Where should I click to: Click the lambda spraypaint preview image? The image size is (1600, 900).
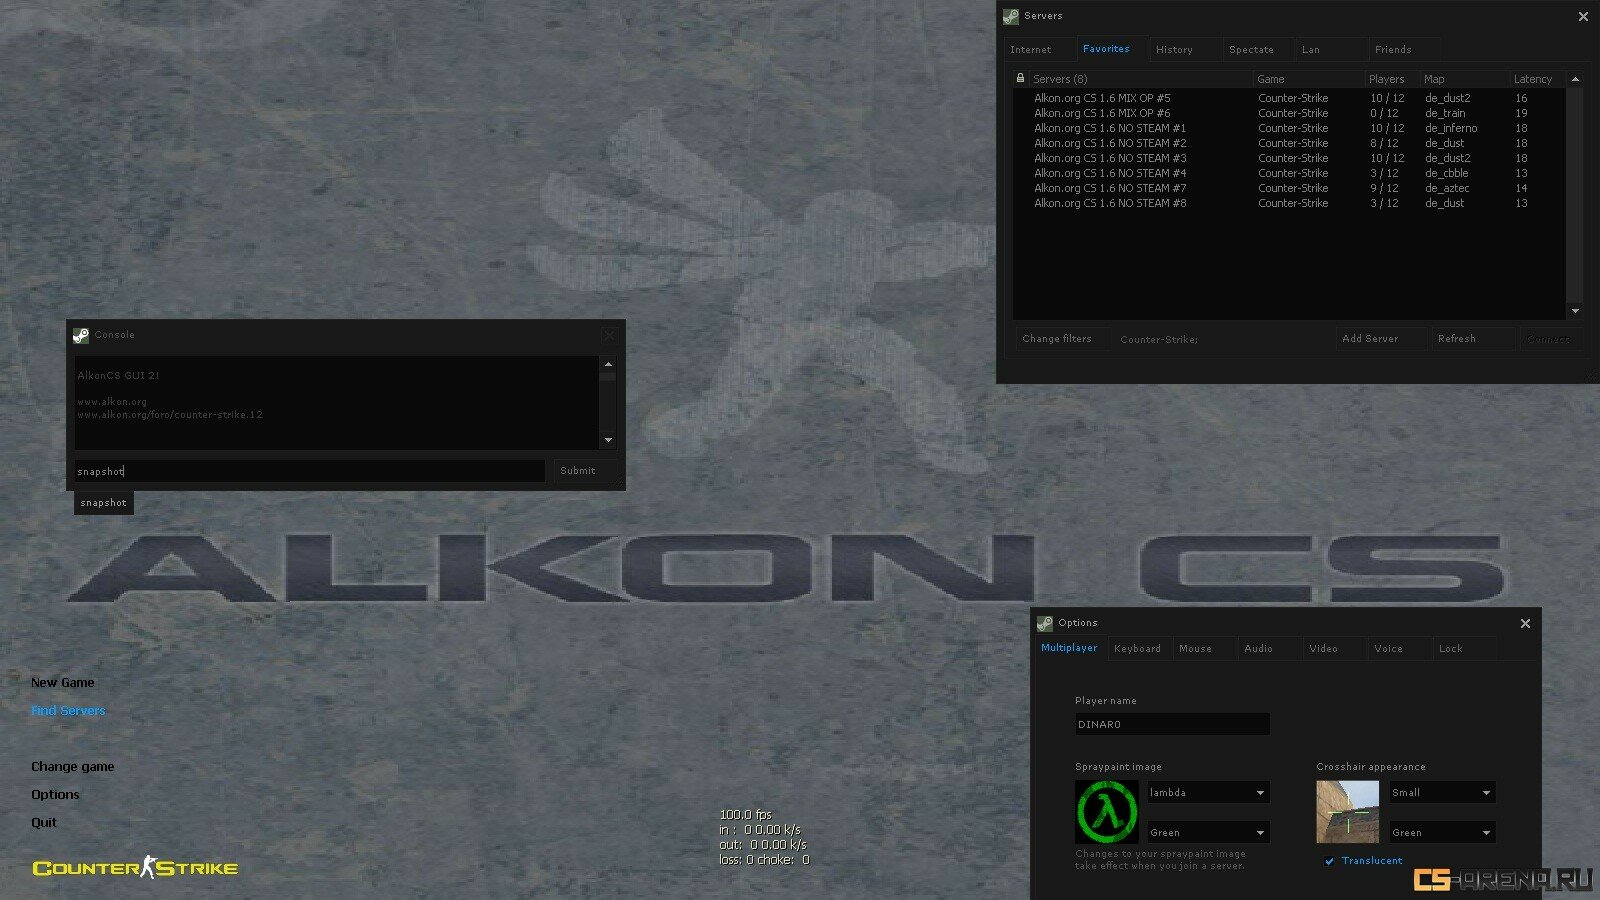coord(1106,812)
